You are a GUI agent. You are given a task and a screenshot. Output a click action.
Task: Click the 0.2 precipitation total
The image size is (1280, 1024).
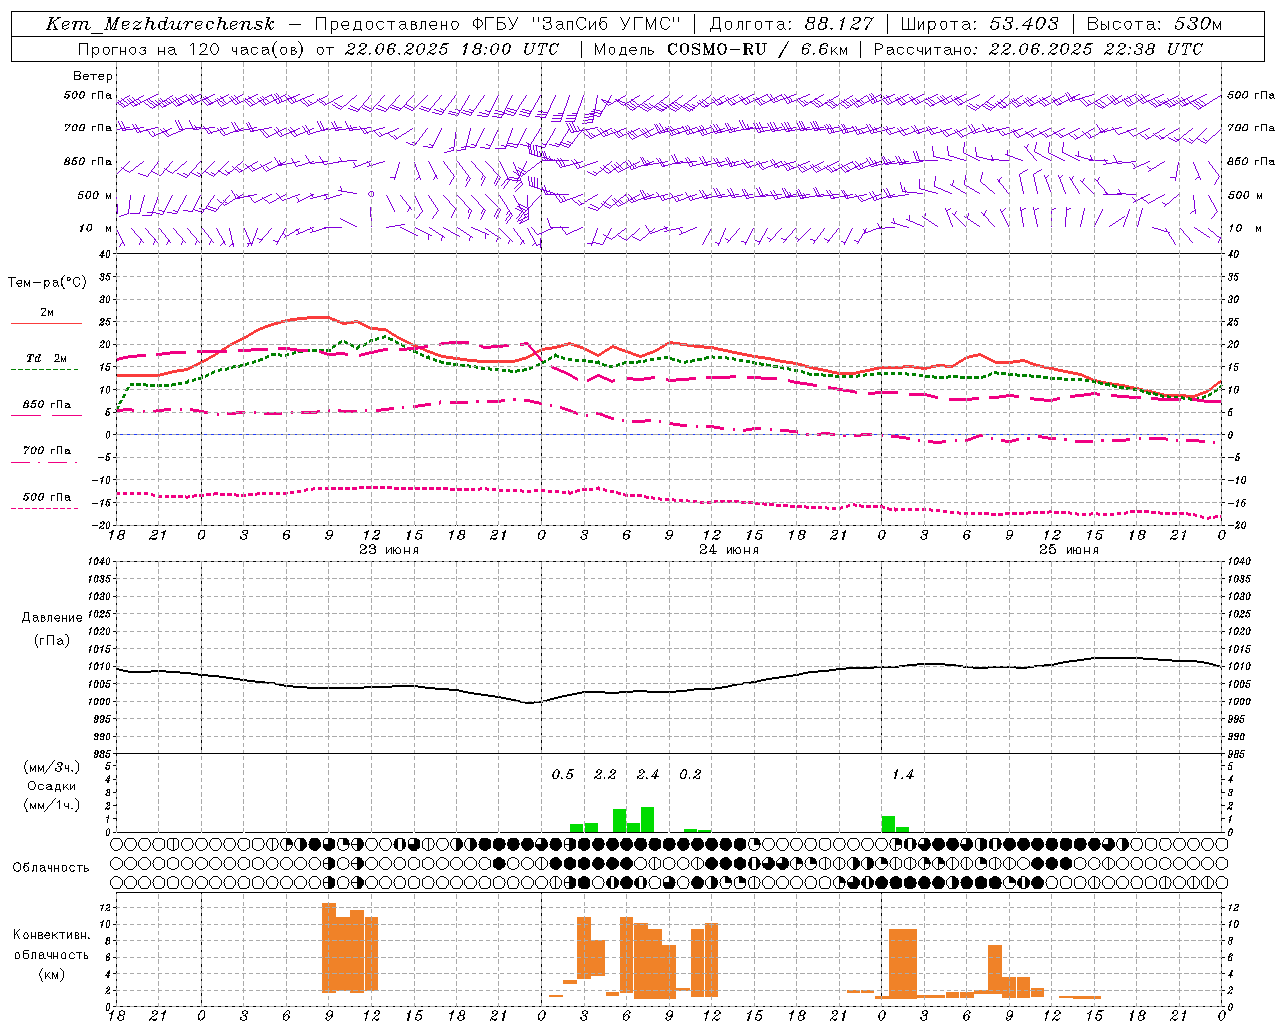690,775
